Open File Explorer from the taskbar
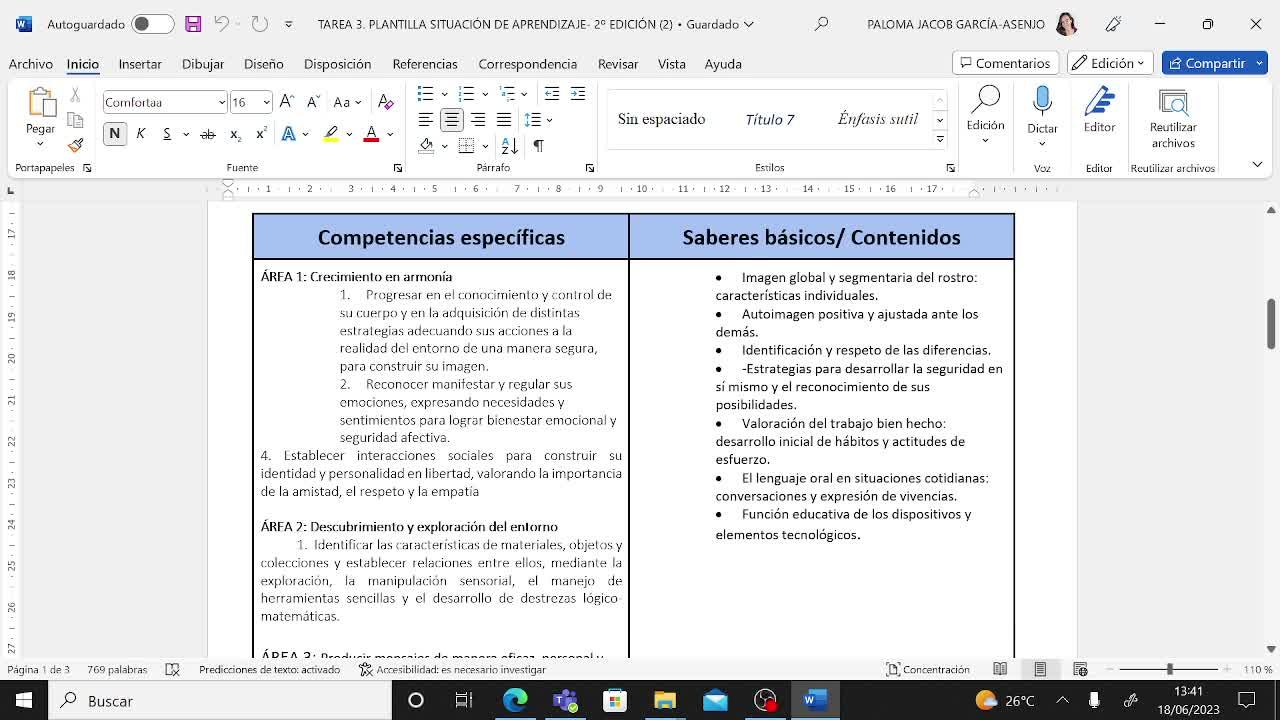The width and height of the screenshot is (1280, 720). (665, 700)
